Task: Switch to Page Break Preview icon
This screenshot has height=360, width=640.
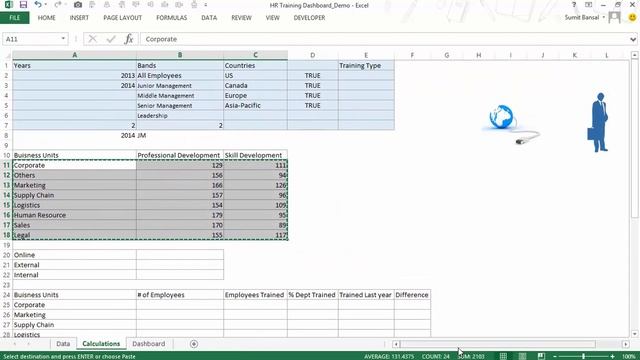Action: (x=541, y=356)
